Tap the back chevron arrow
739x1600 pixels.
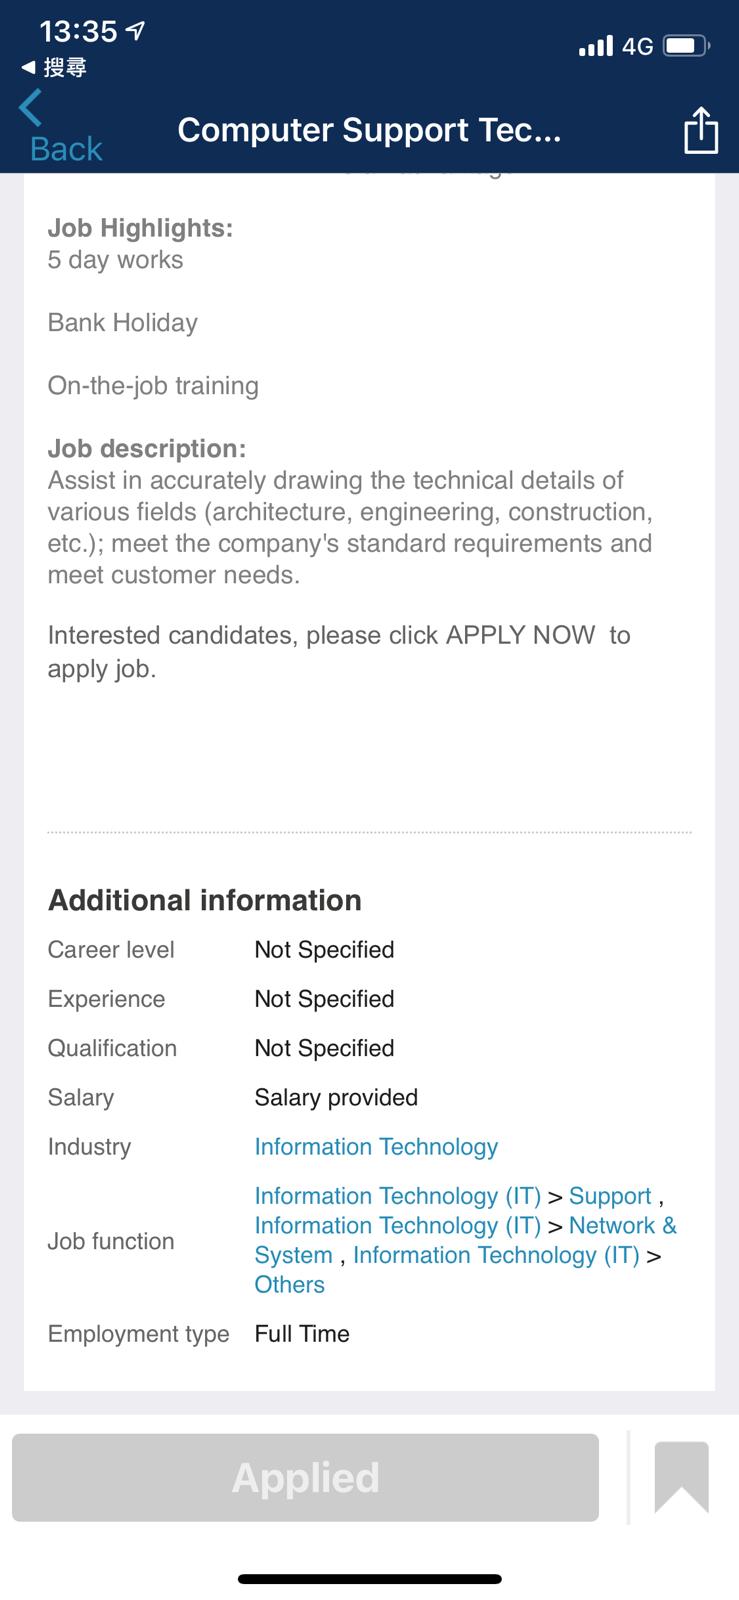(31, 107)
